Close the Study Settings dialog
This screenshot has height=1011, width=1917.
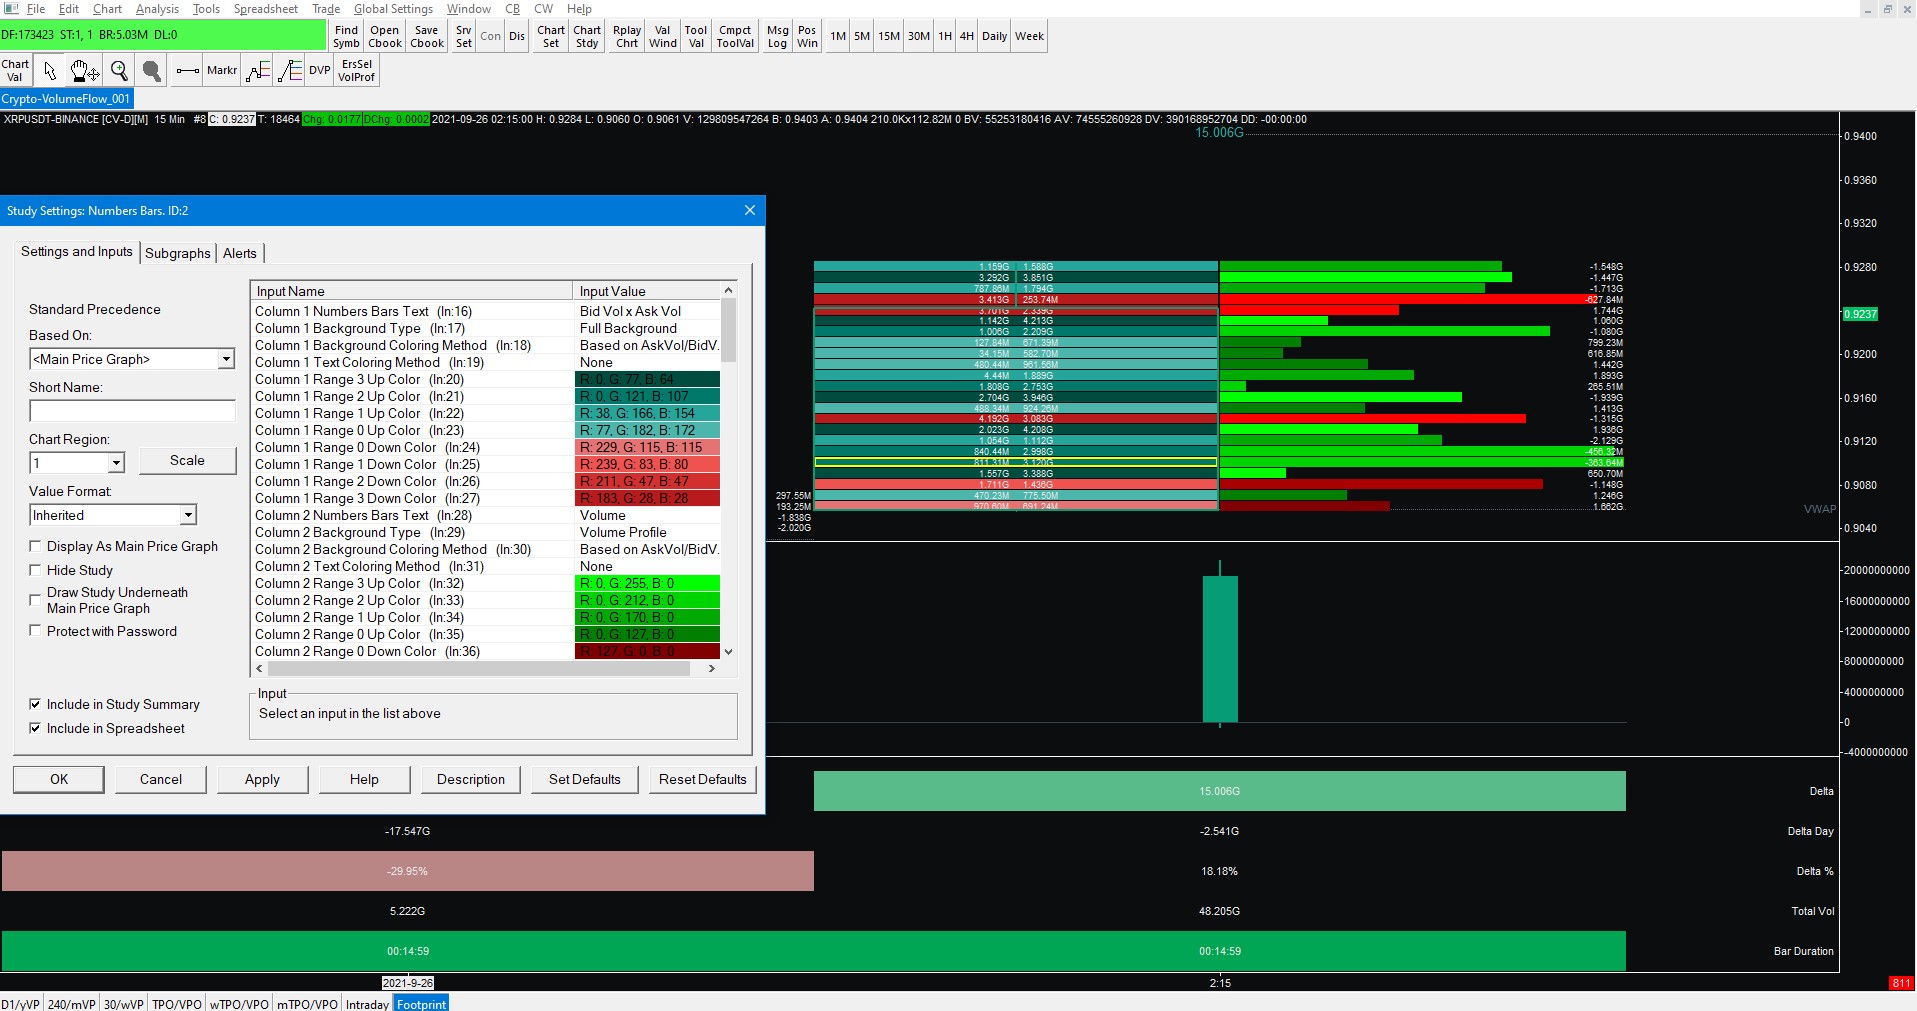coord(750,210)
